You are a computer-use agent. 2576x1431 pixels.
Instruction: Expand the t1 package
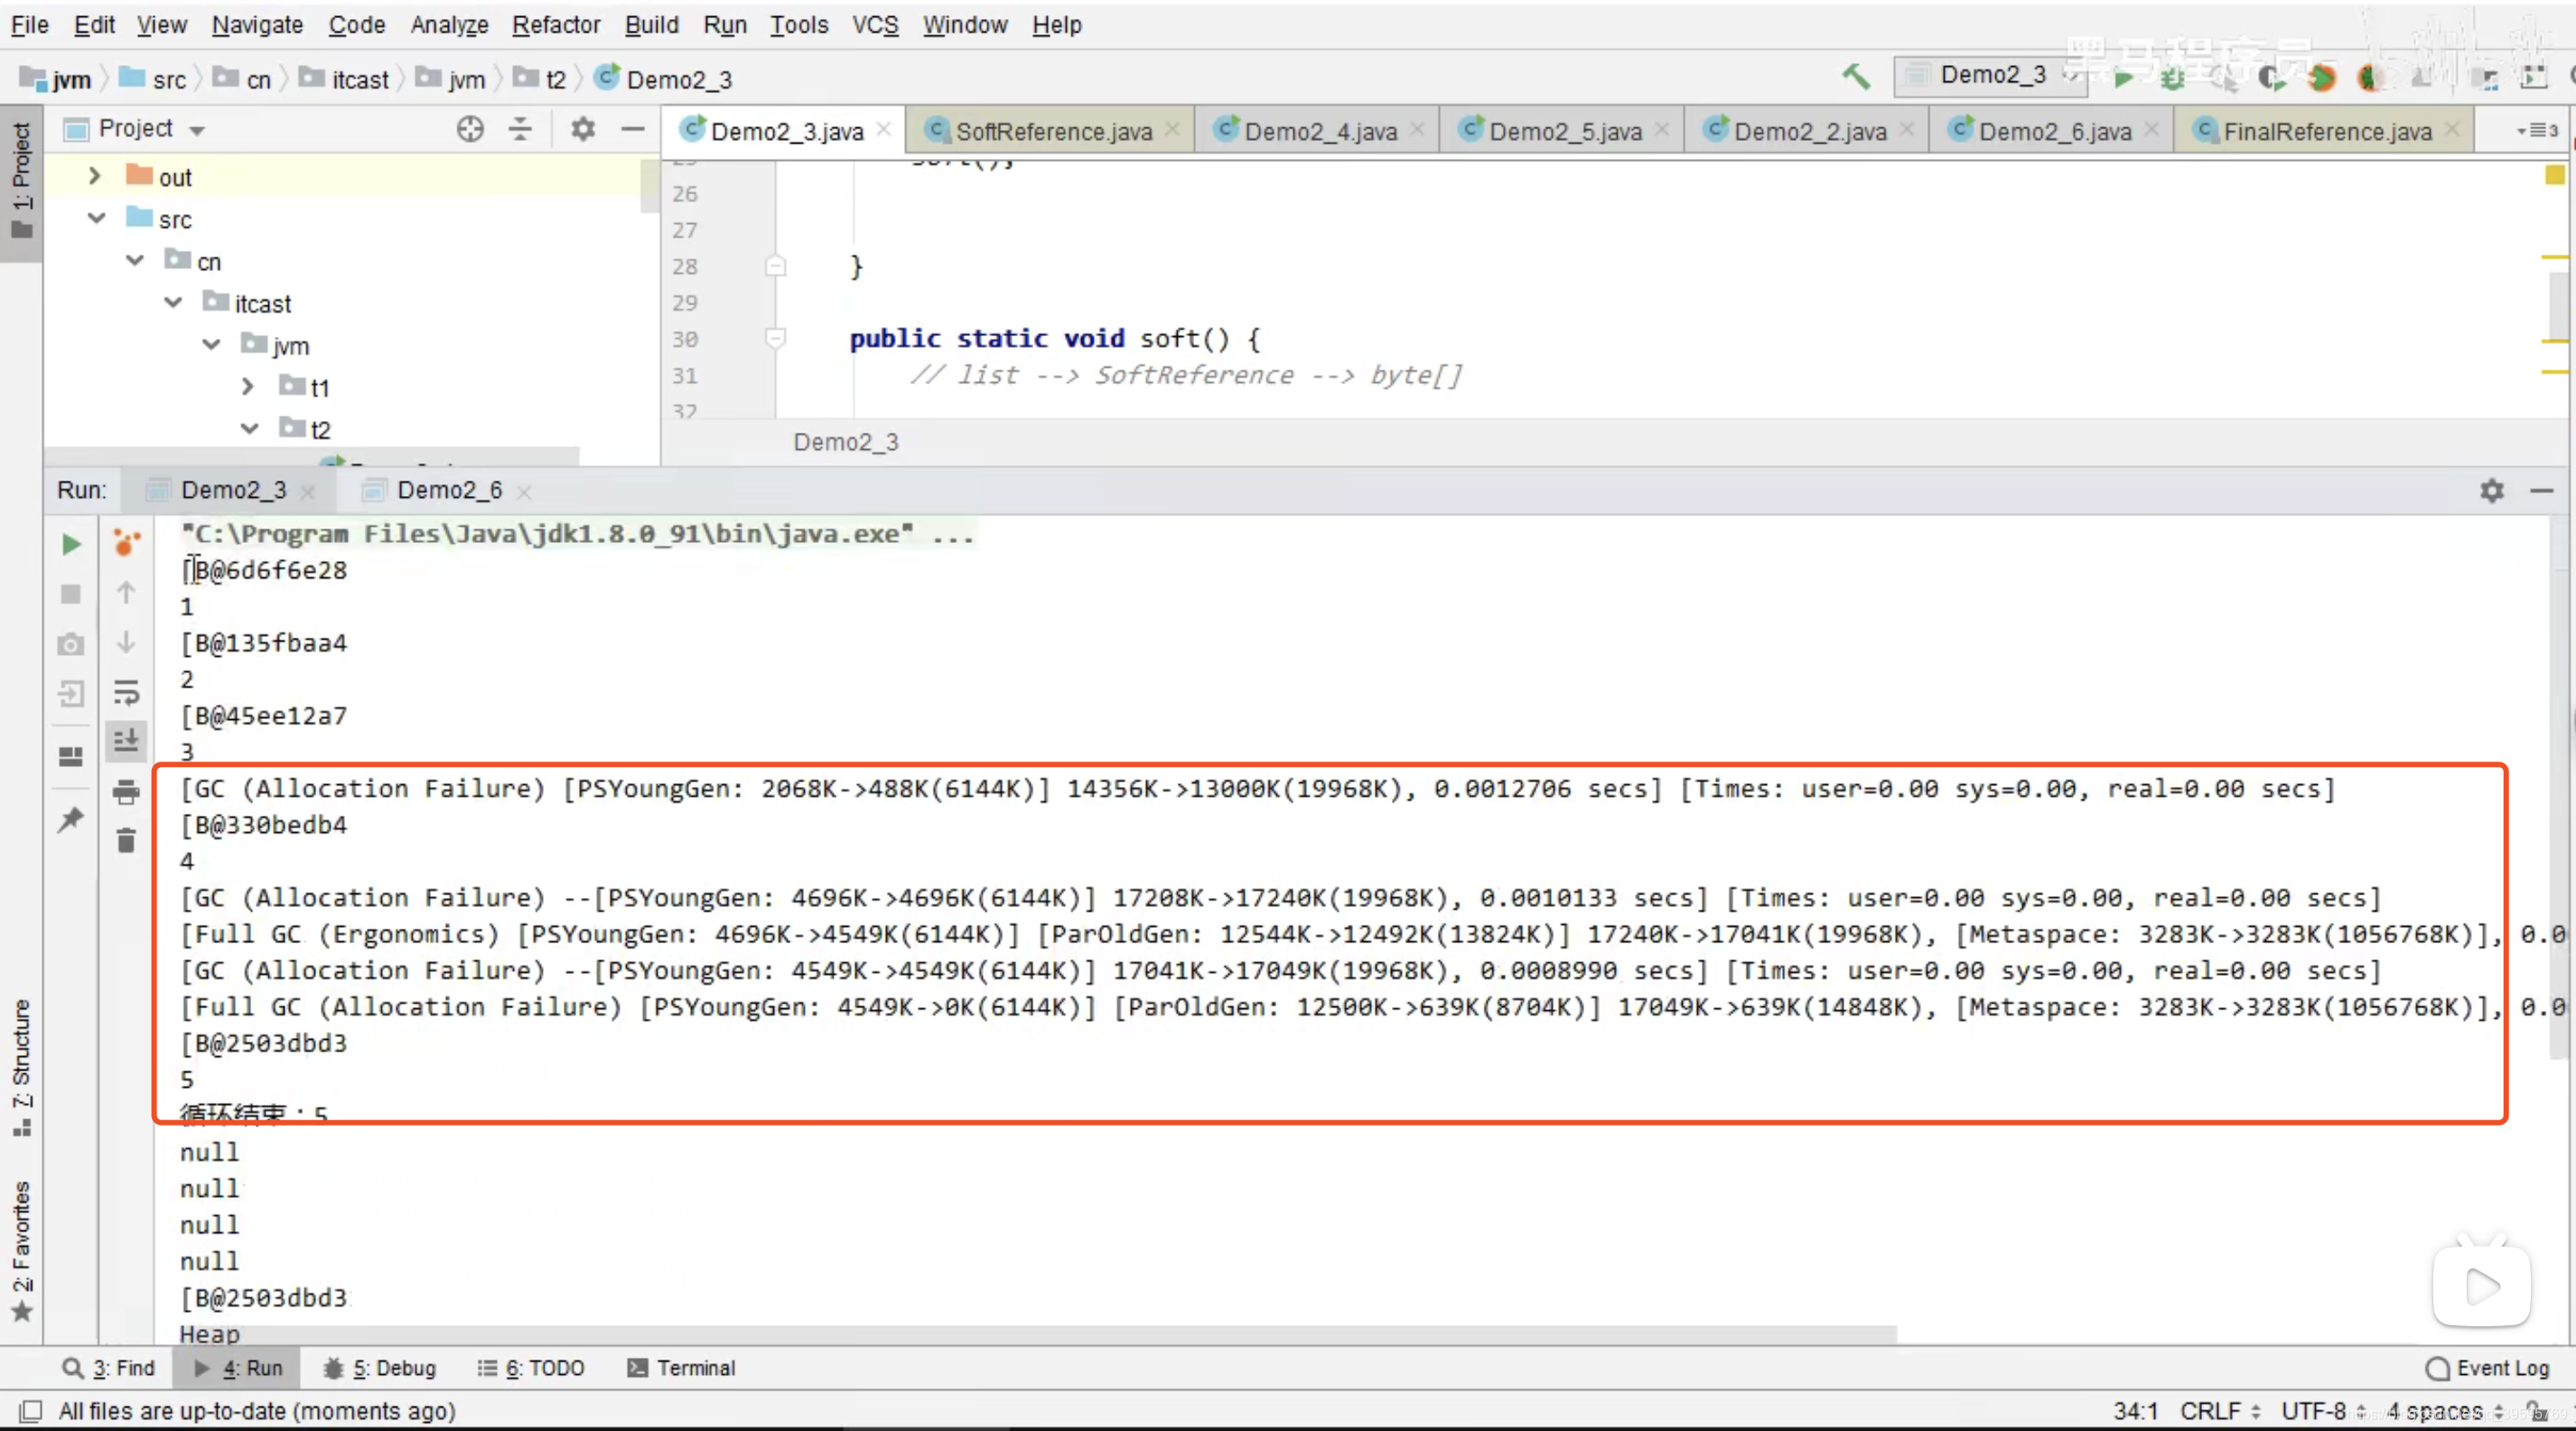(248, 386)
